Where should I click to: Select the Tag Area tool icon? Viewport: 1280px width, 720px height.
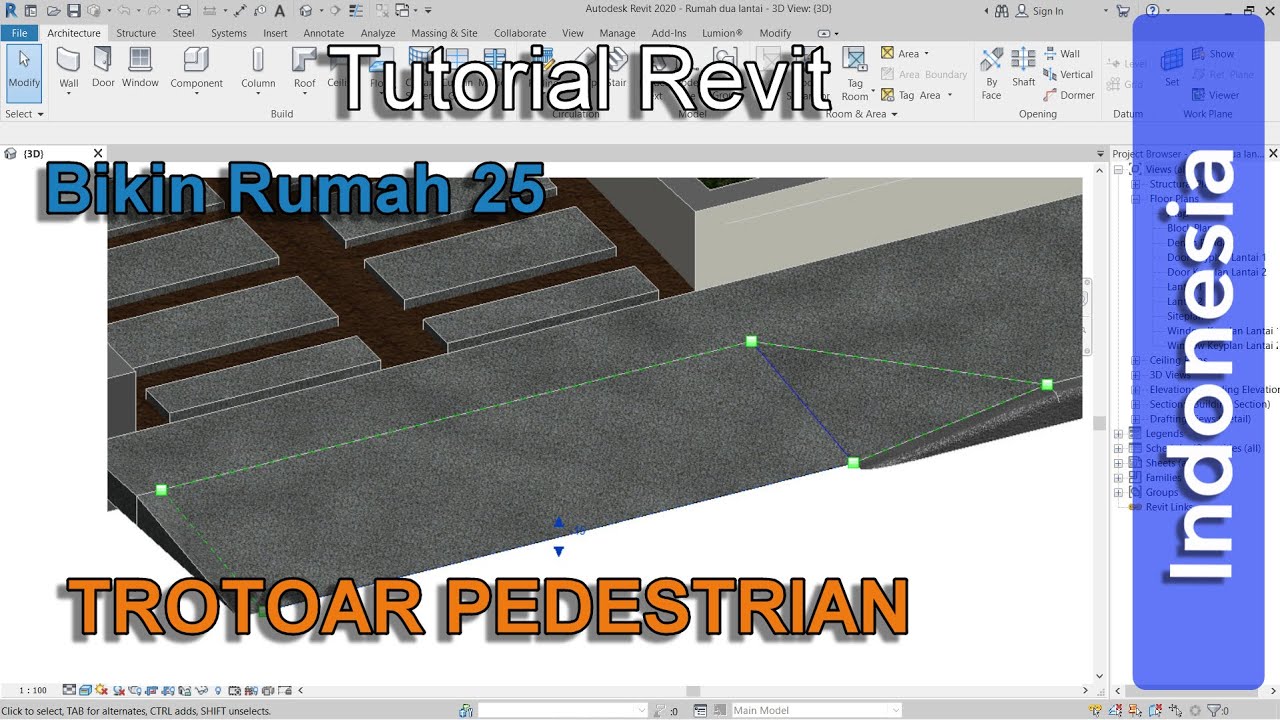tap(888, 95)
